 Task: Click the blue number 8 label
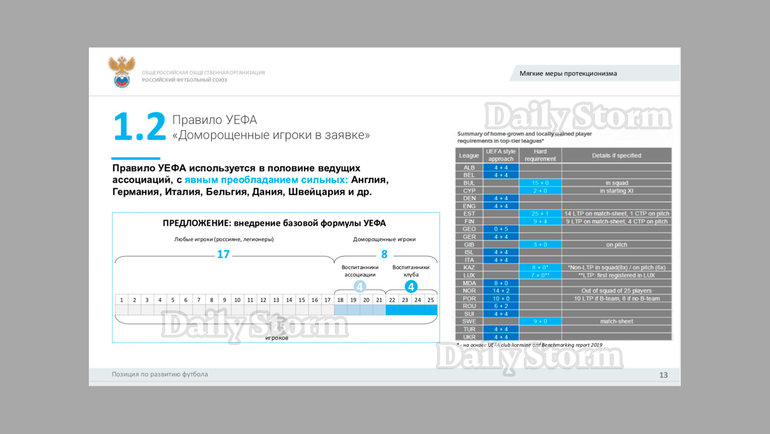[384, 254]
